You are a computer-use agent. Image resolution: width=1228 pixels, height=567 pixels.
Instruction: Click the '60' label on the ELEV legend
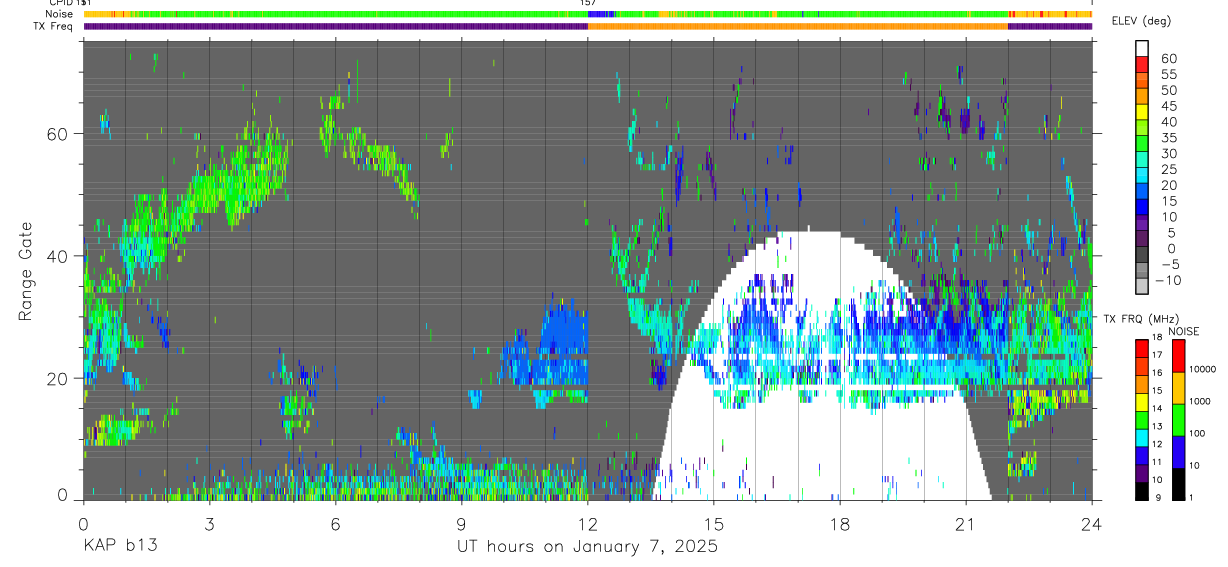(1167, 58)
